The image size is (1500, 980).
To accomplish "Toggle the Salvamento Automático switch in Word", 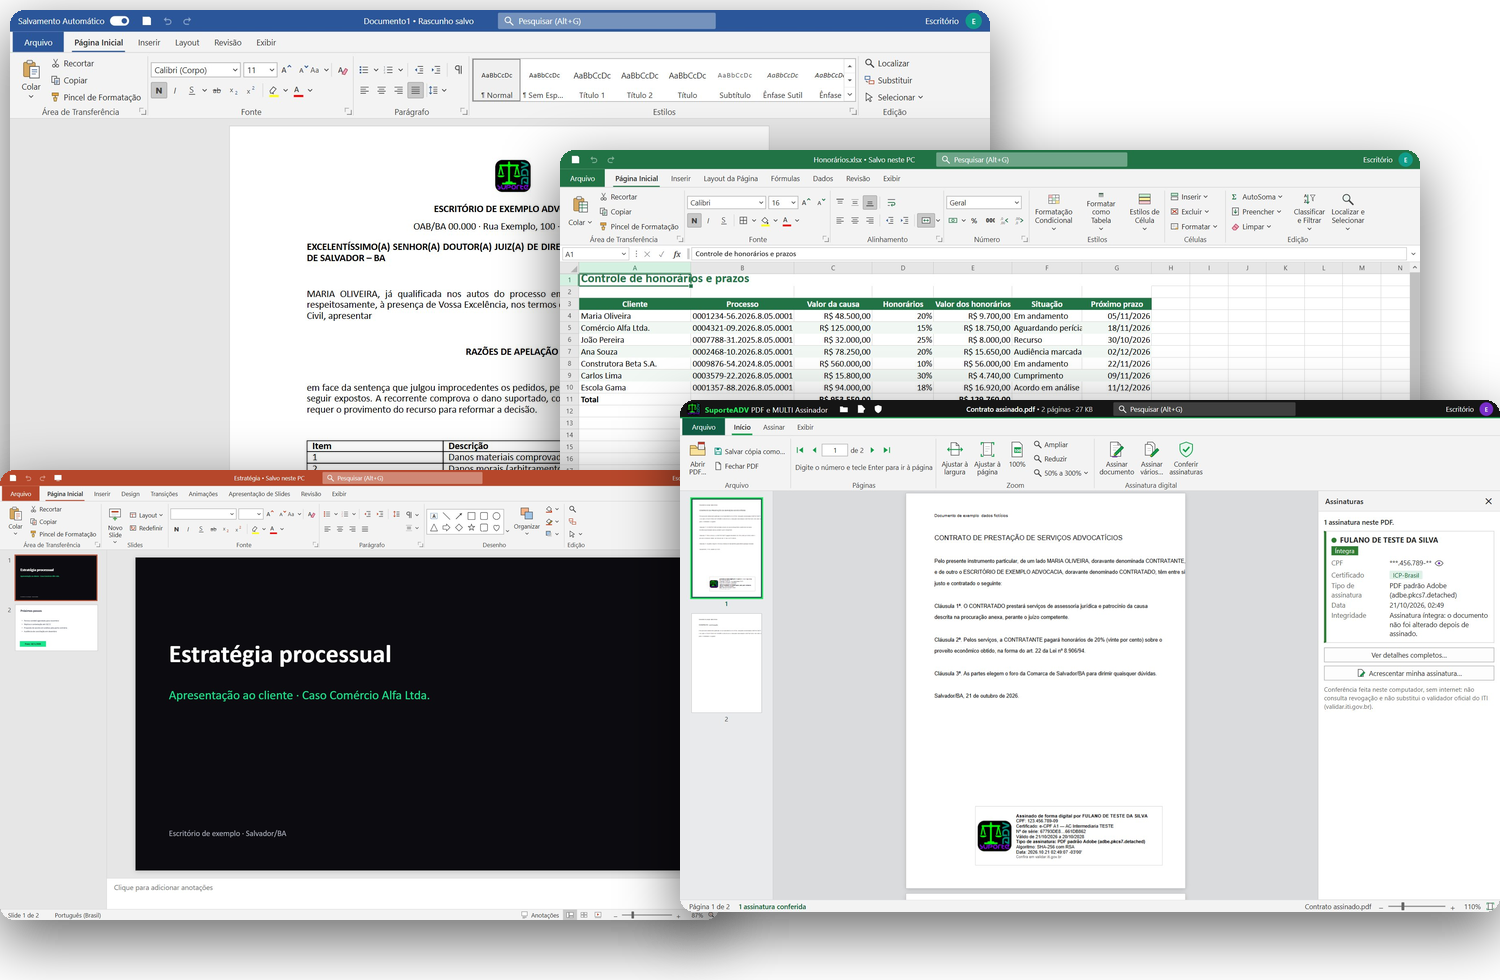I will pyautogui.click(x=120, y=21).
